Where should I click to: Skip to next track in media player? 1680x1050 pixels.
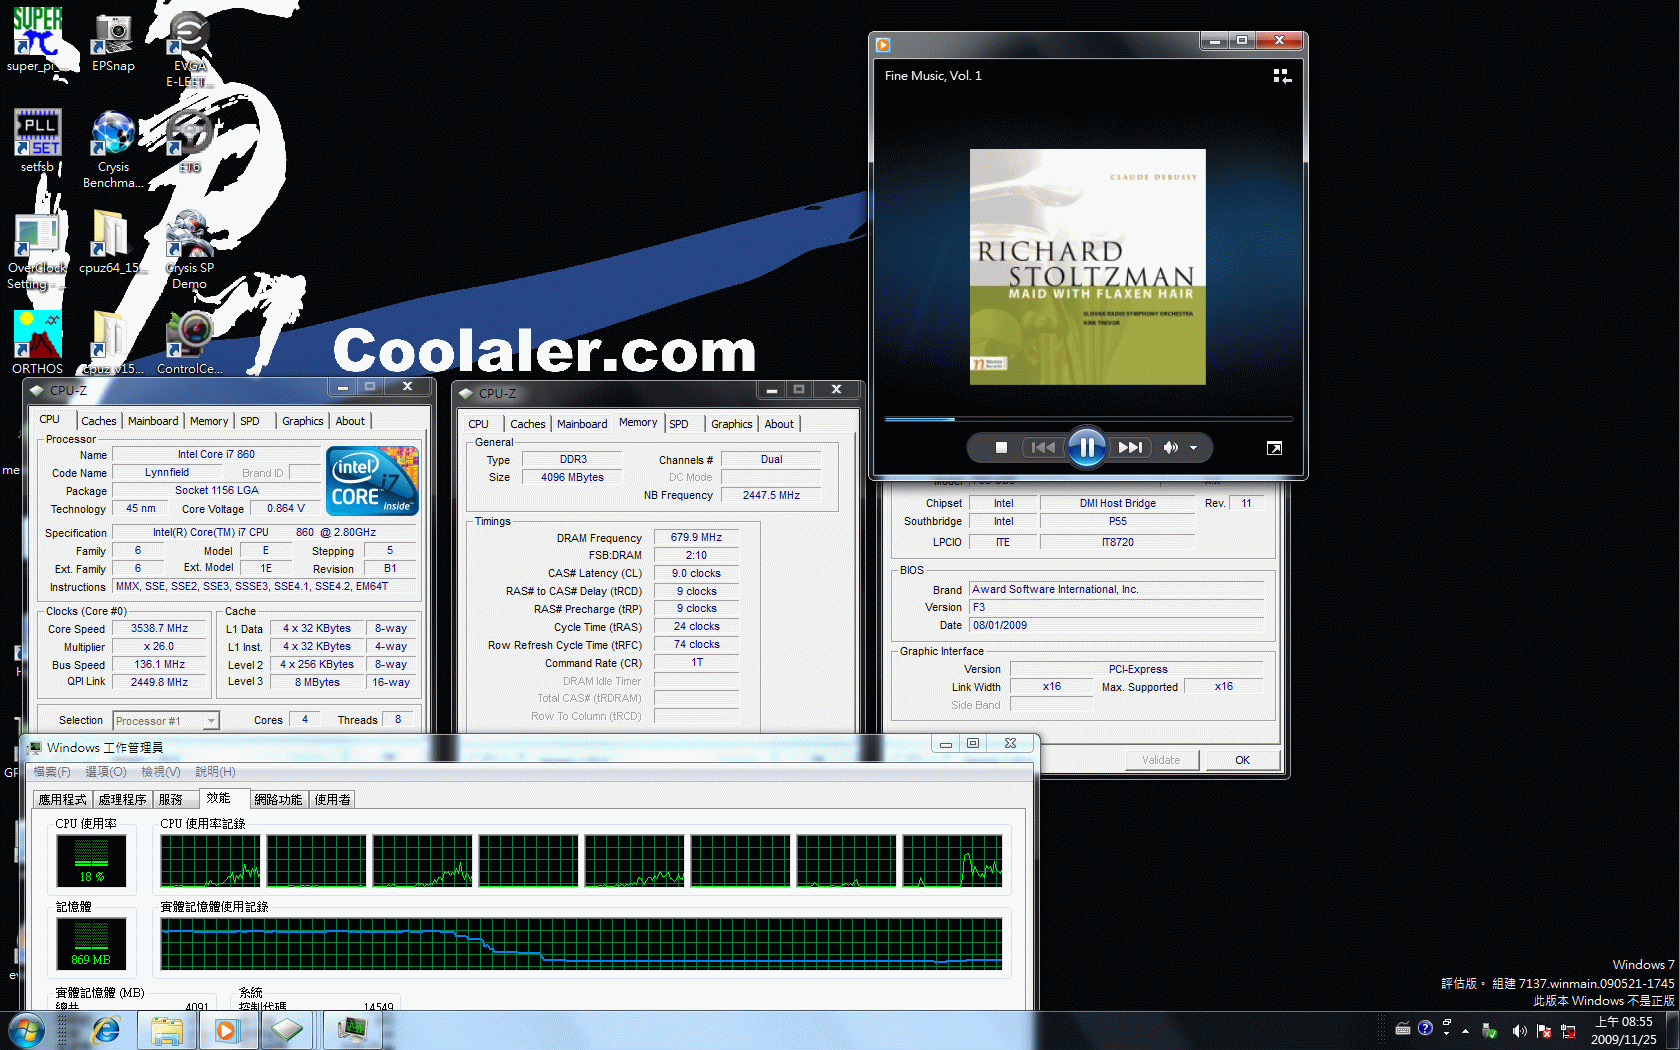click(1130, 448)
